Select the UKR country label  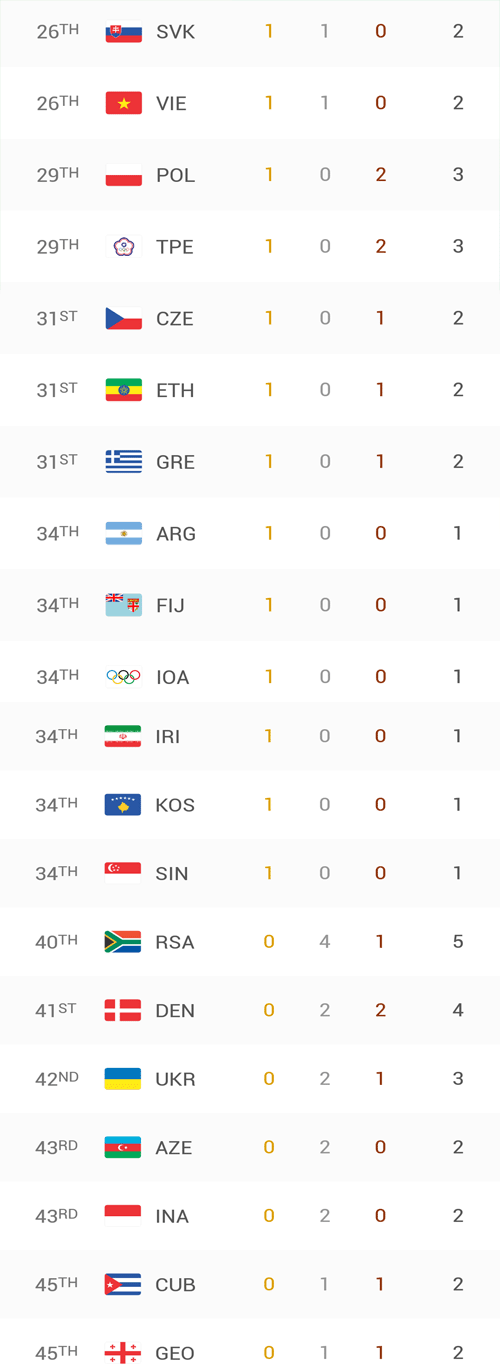pos(176,1079)
